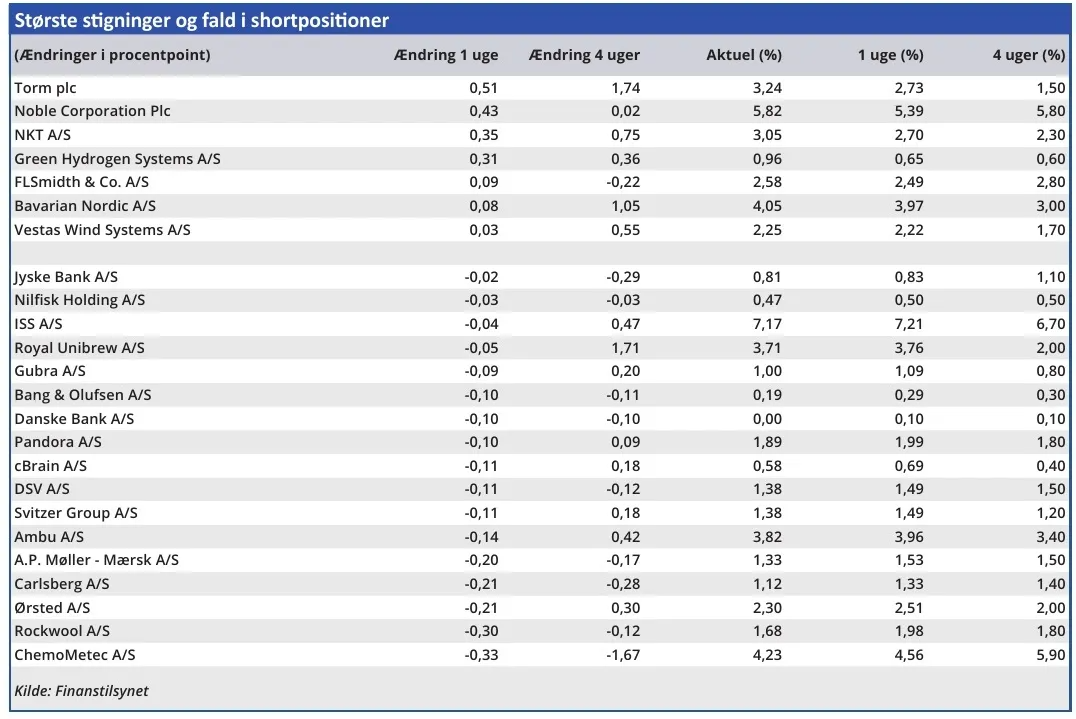Click the "4 uger (%)" column header
The width and height of the screenshot is (1076, 719).
coord(1028,56)
